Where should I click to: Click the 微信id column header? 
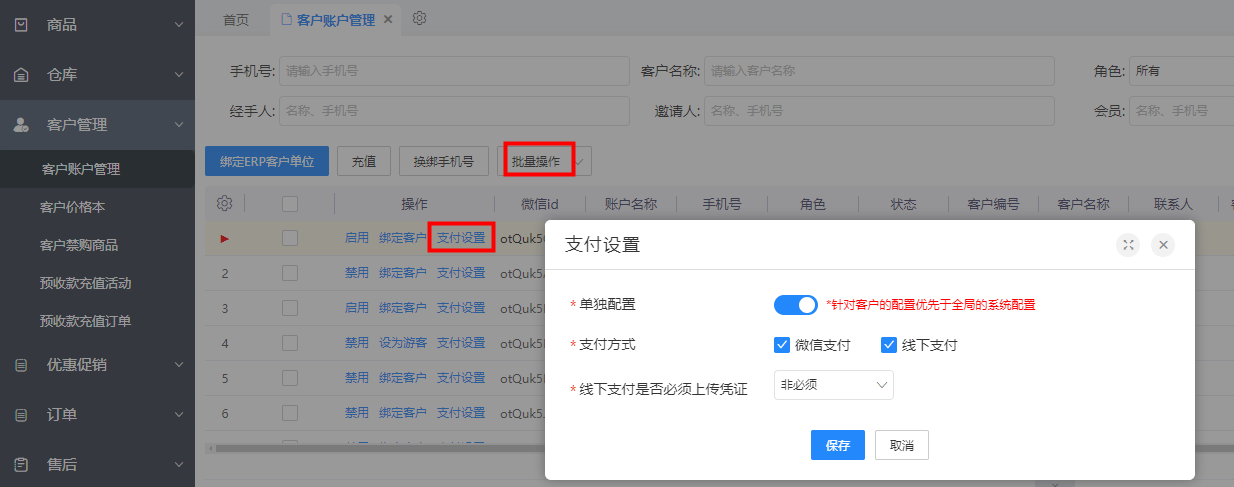pos(539,204)
